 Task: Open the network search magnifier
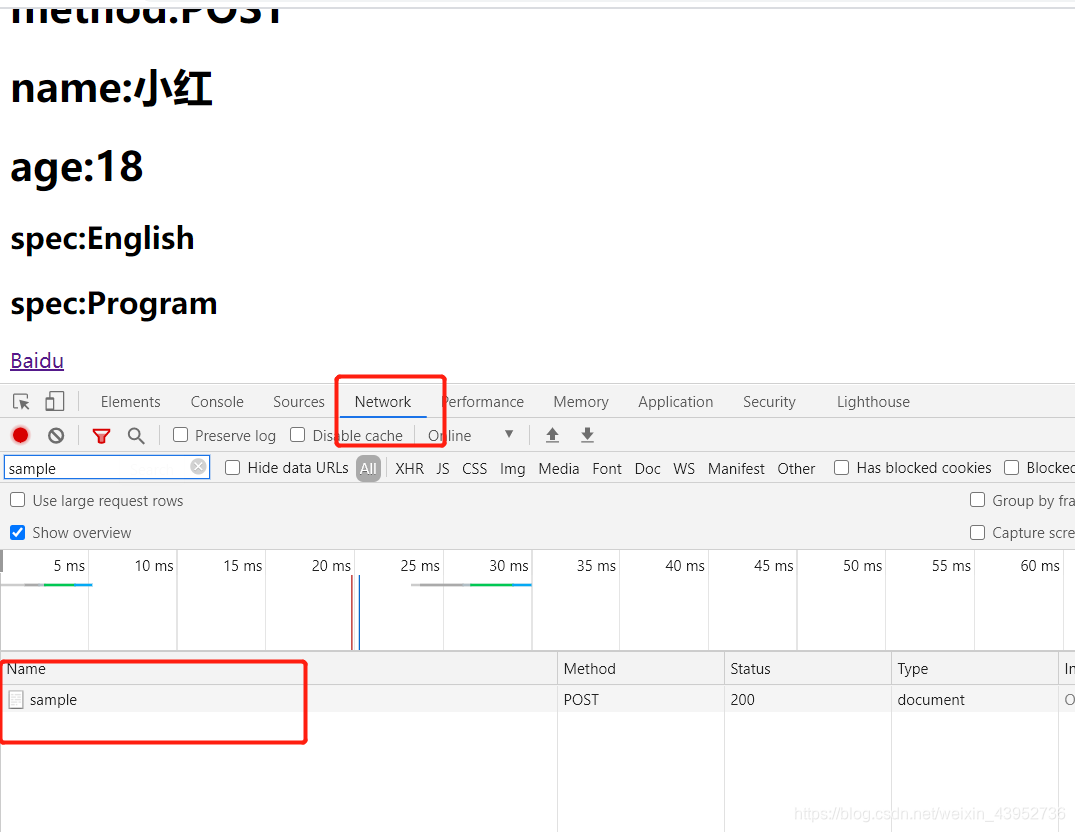pos(136,435)
